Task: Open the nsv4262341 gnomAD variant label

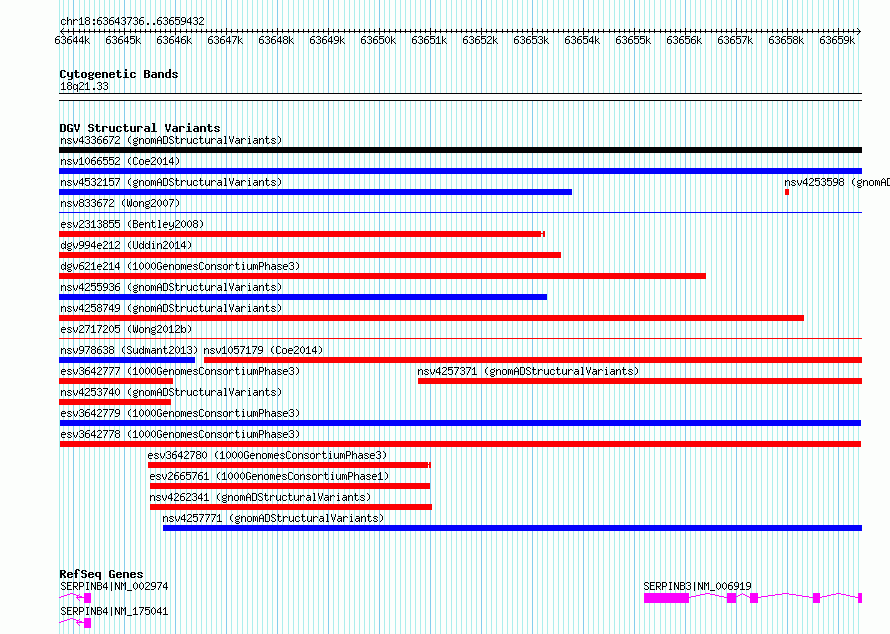Action: point(260,497)
